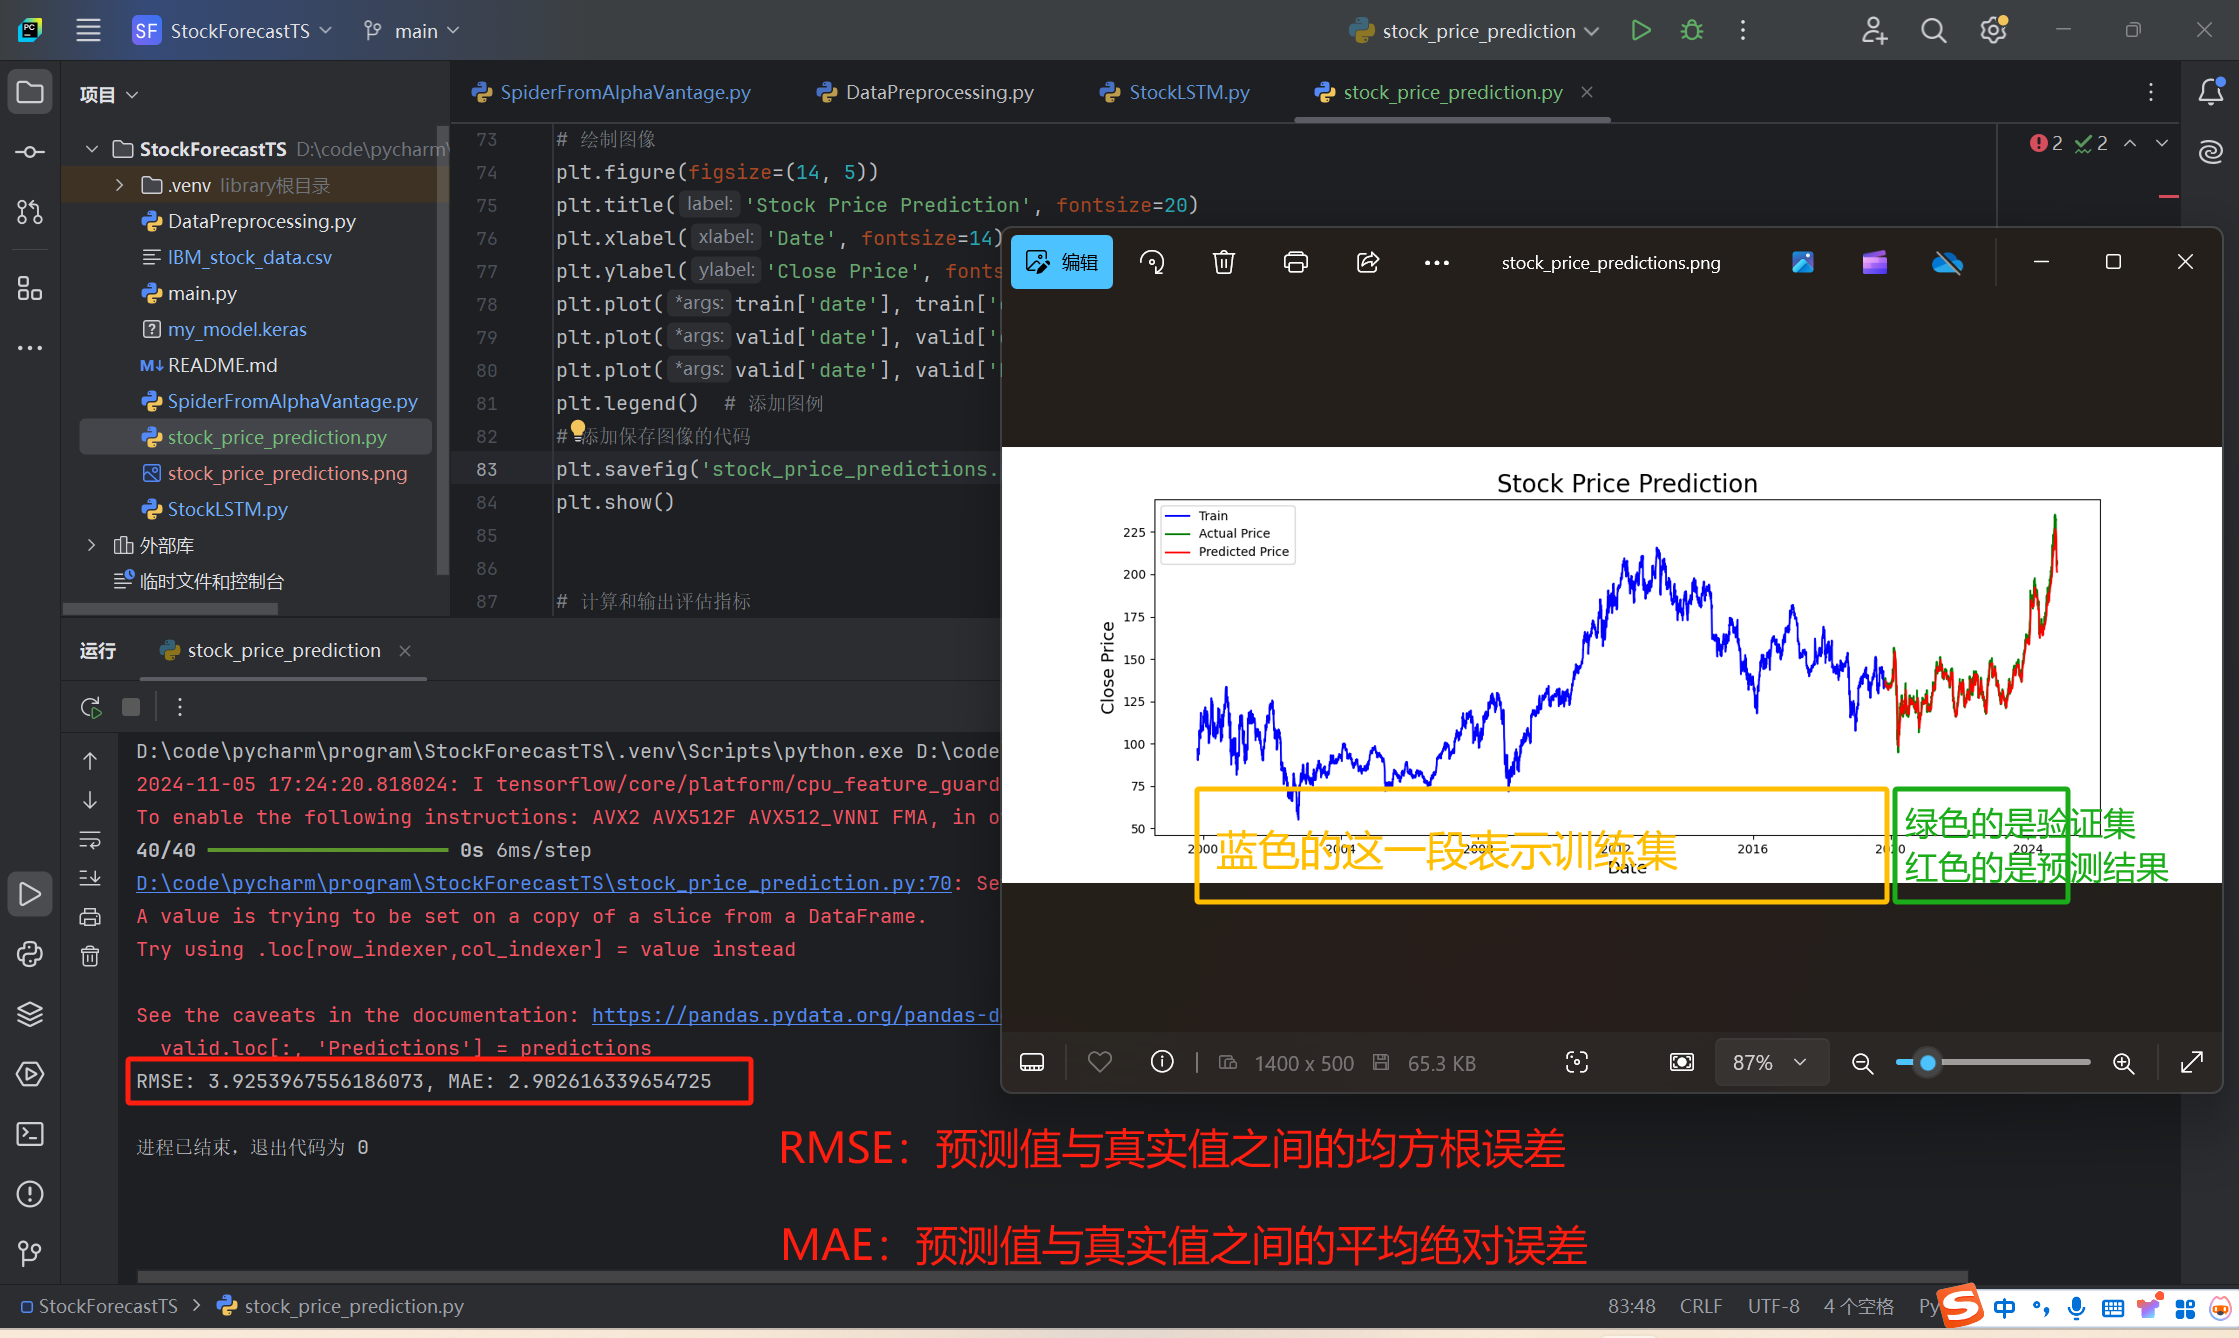Open the pandas documentation link in console

795,1015
